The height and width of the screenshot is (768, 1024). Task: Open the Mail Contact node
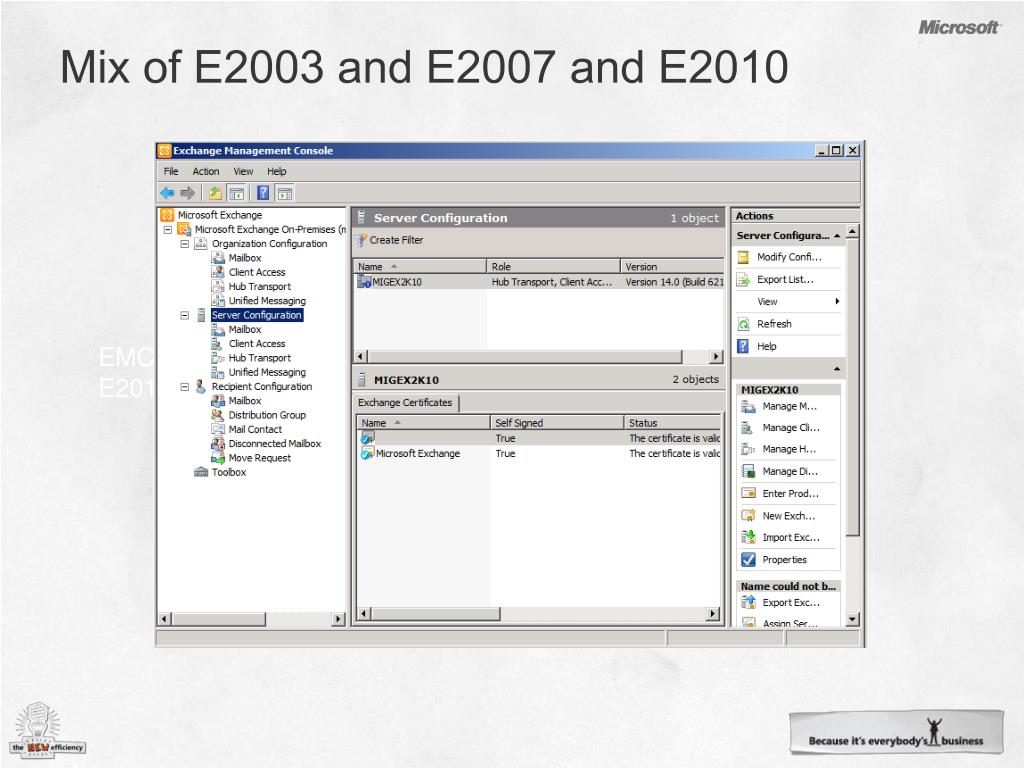coord(255,430)
